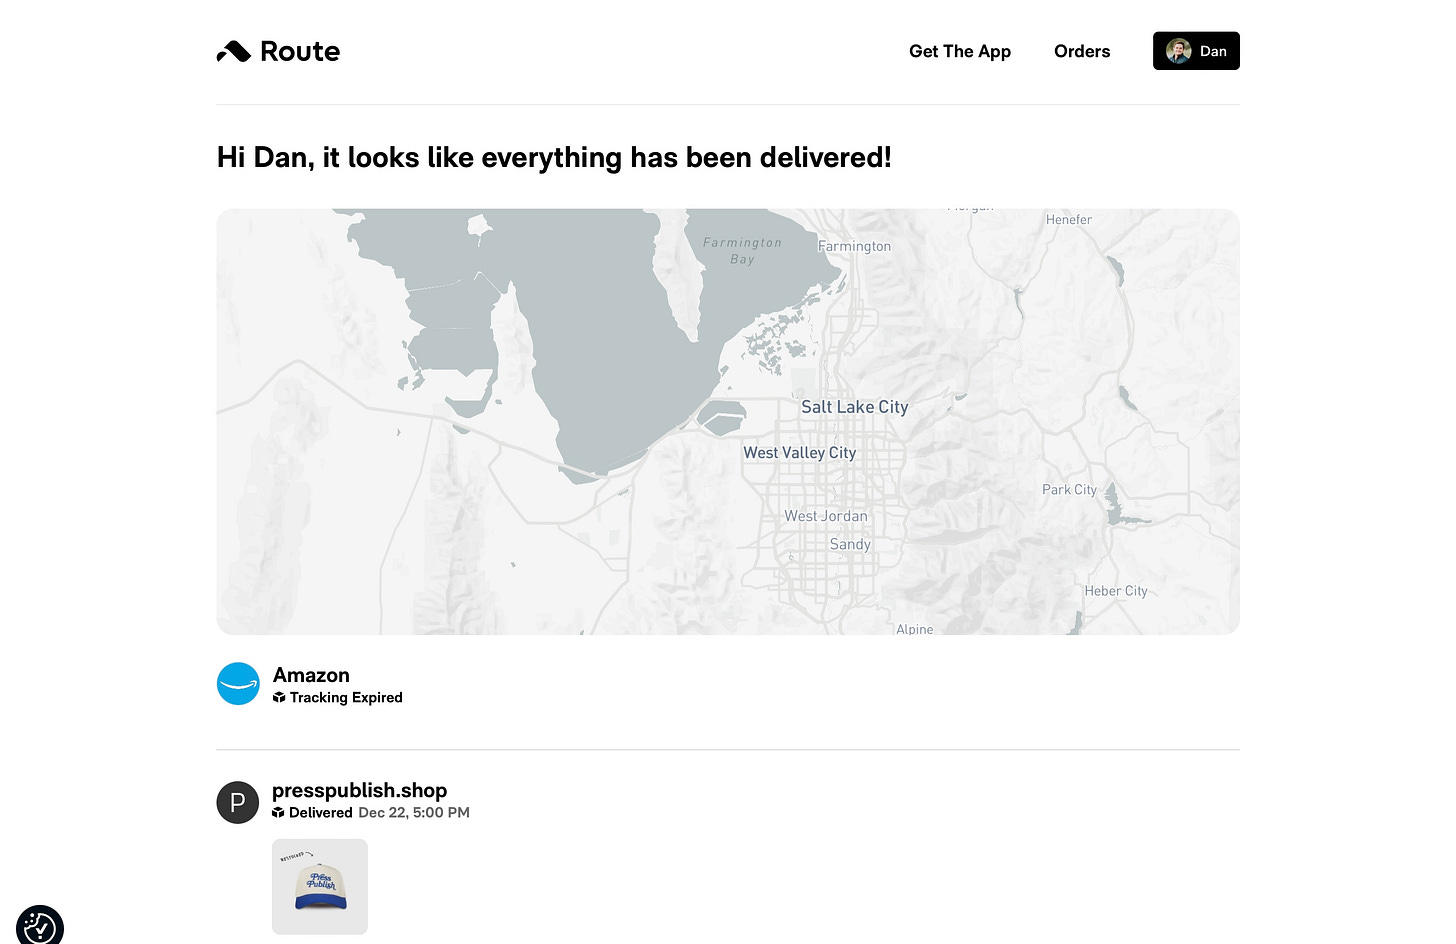The width and height of the screenshot is (1456, 944).
Task: Open the Press Publish hat thumbnail
Action: 320,887
